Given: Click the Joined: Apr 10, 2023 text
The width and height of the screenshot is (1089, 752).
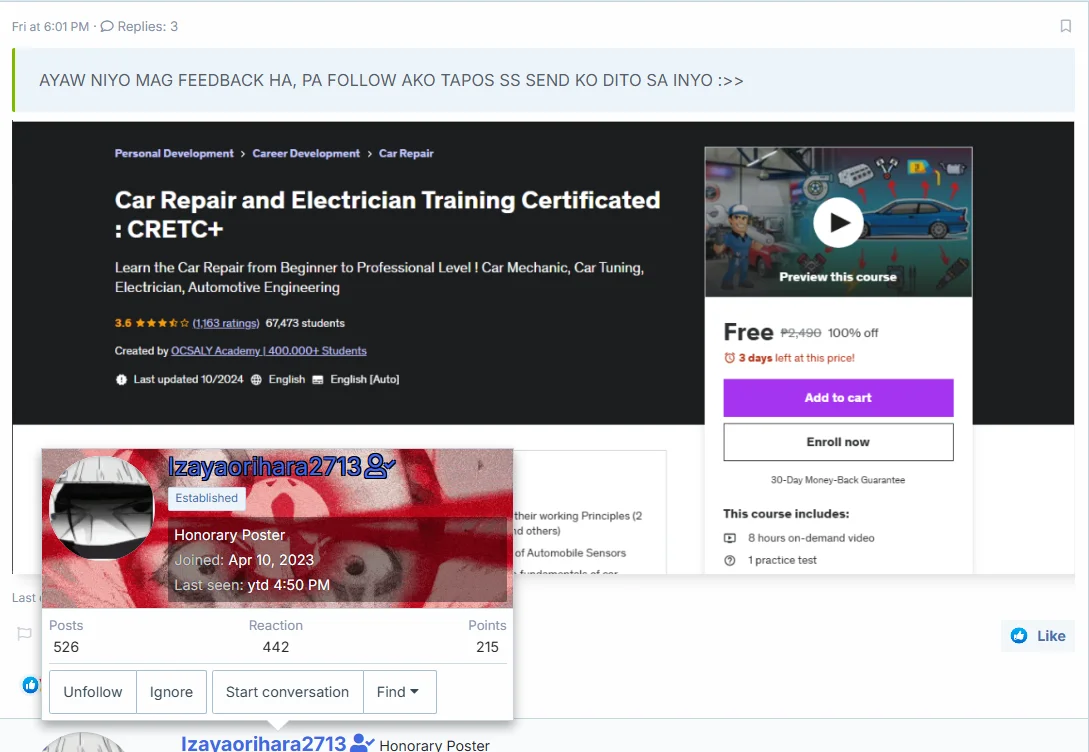Looking at the screenshot, I should tap(244, 560).
